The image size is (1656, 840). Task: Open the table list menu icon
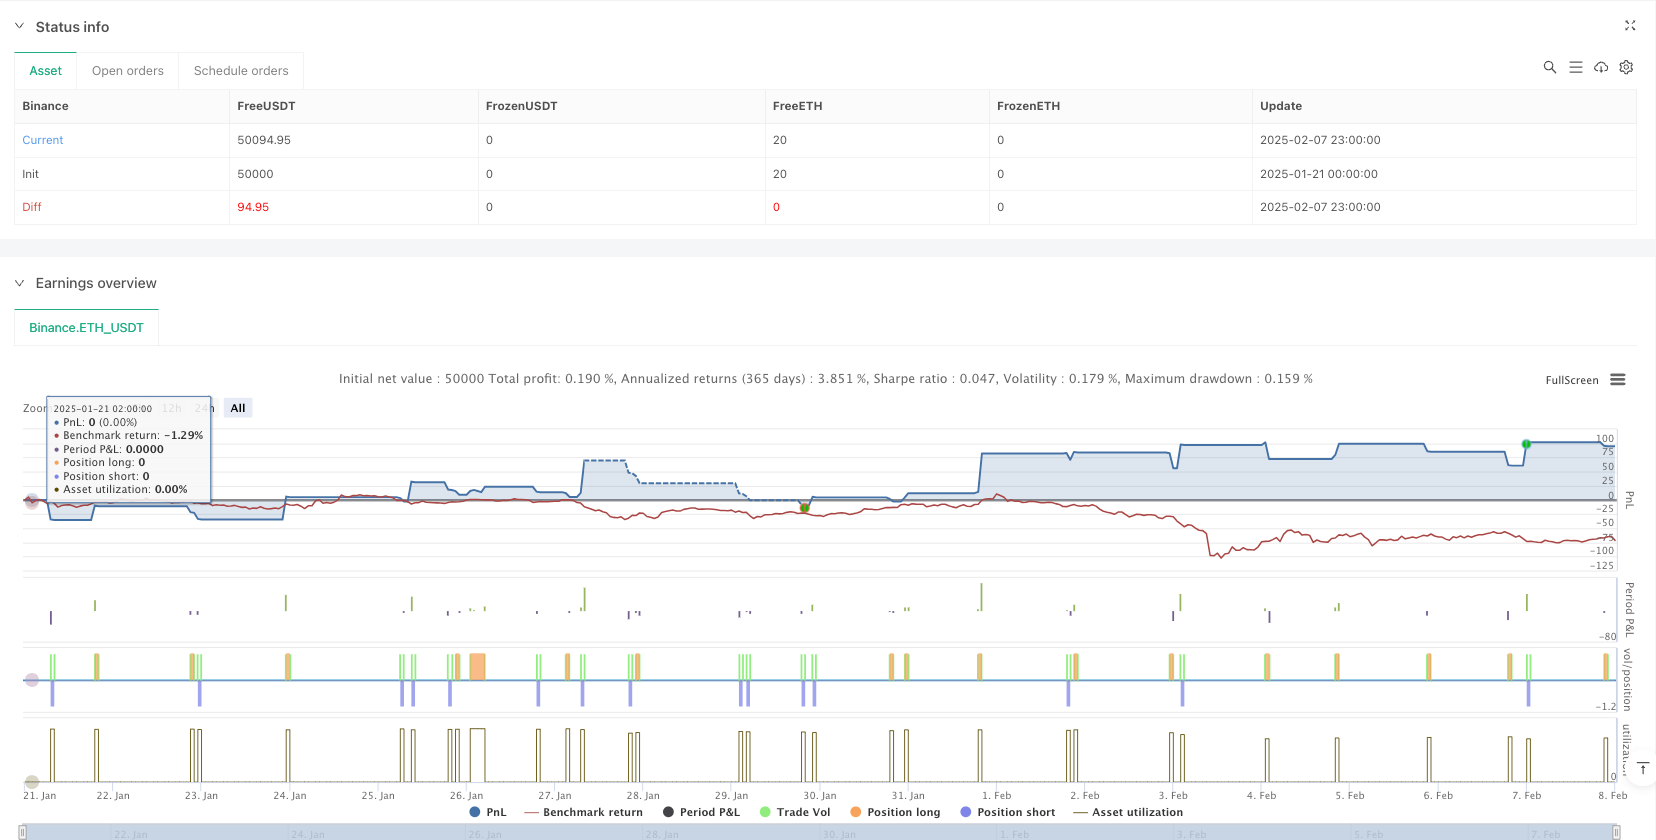pos(1575,67)
